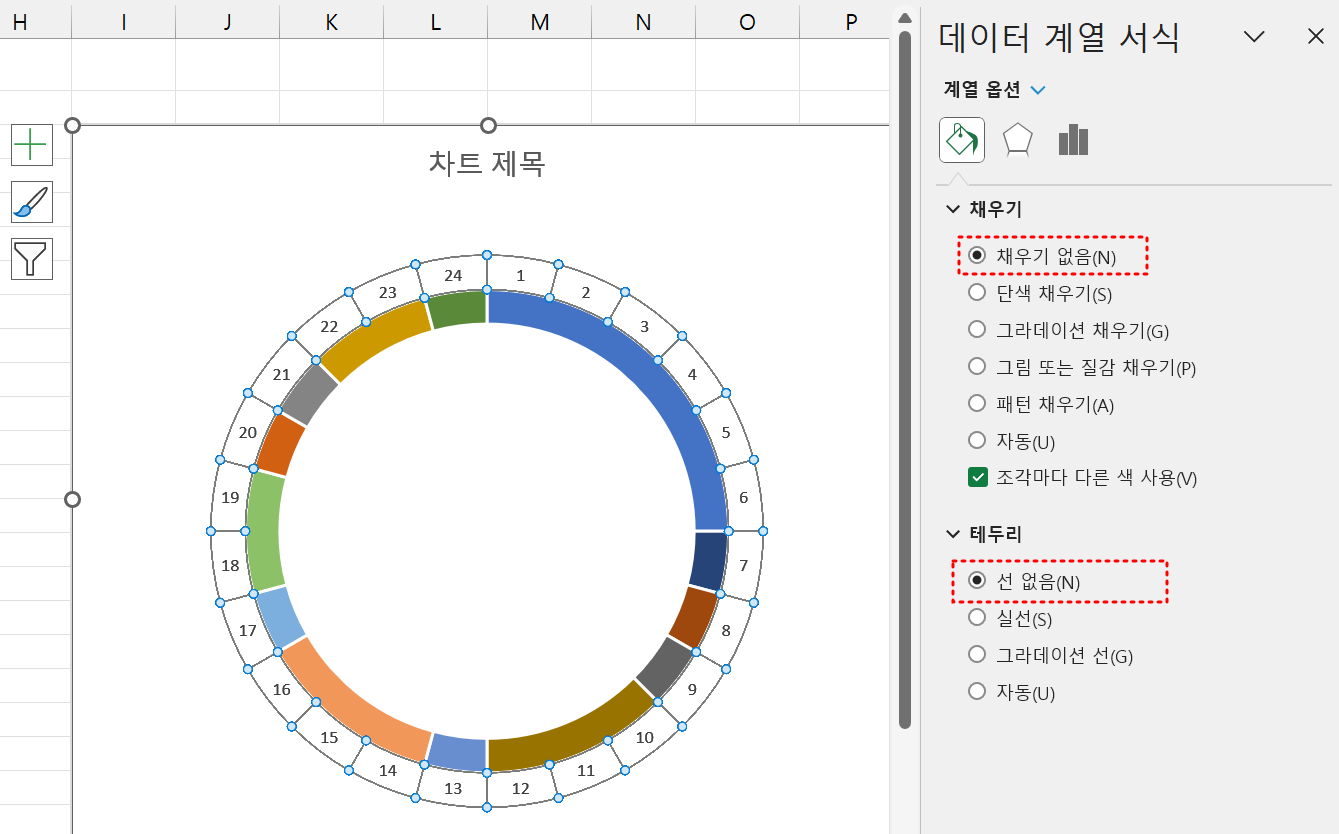Viewport: 1339px width, 834px height.
Task: Collapse the 테두리 section
Action: click(952, 534)
